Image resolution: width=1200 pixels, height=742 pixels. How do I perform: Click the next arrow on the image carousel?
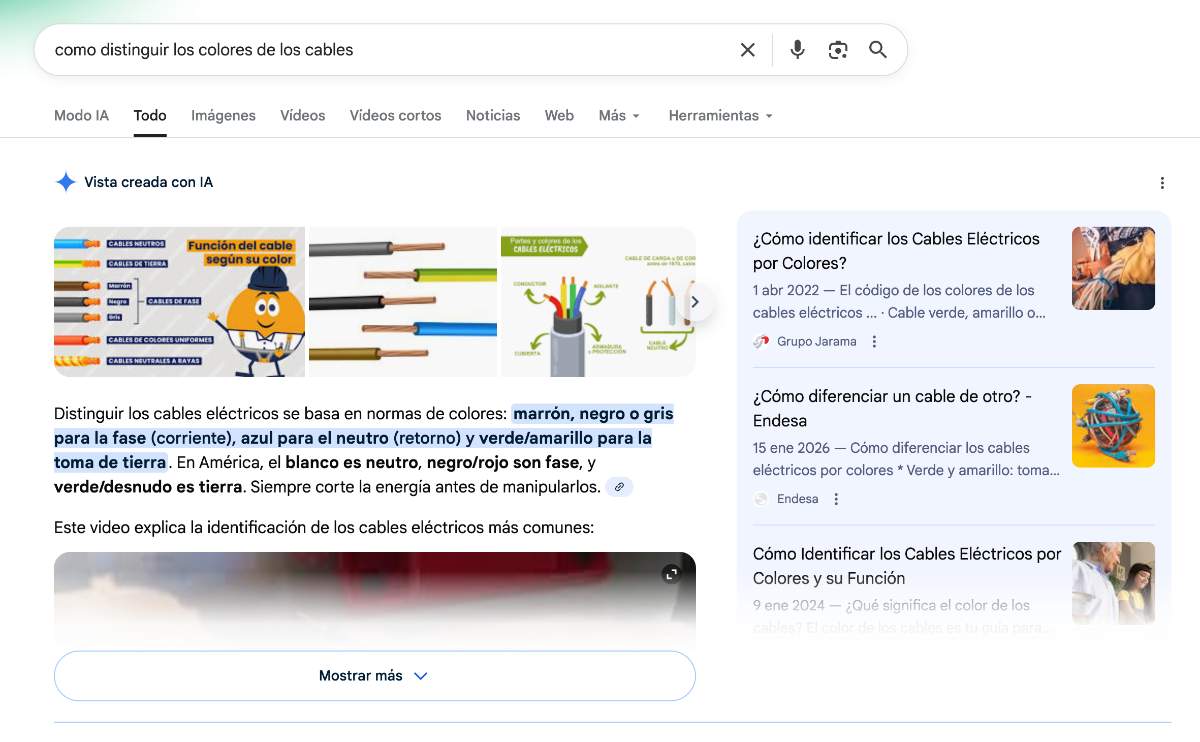point(695,301)
